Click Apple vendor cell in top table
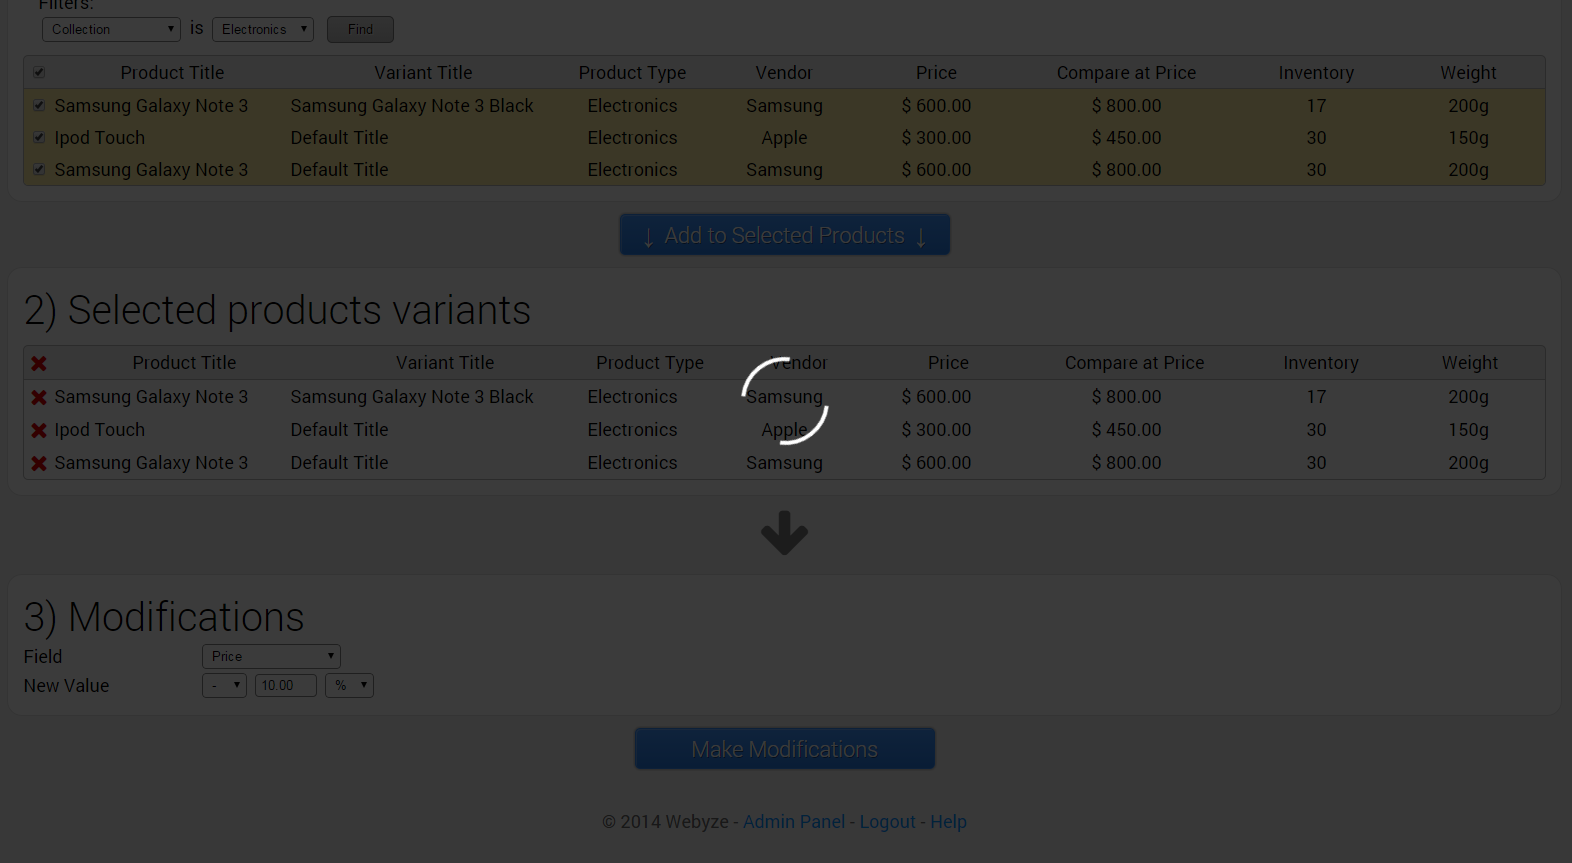This screenshot has width=1572, height=863. point(784,138)
